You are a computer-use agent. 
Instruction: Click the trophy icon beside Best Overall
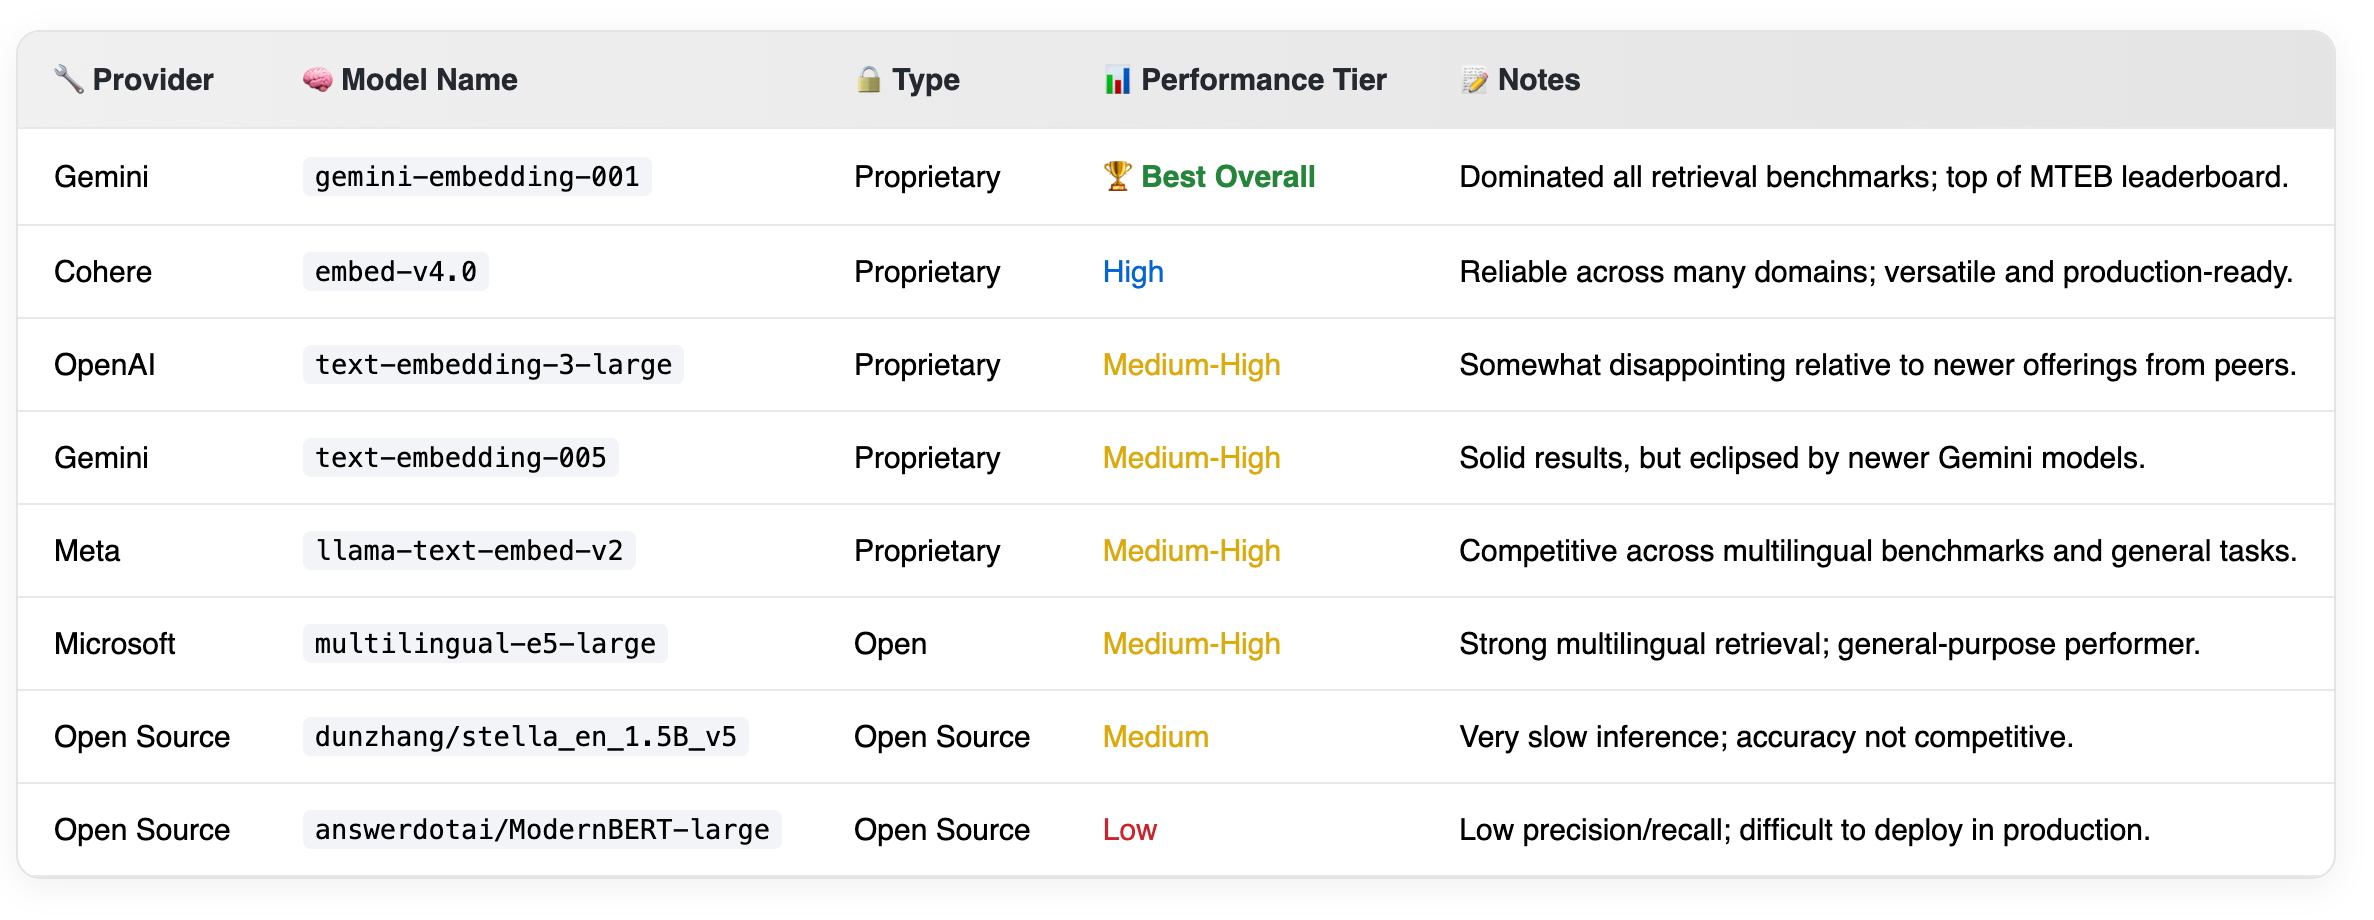pyautogui.click(x=1117, y=176)
